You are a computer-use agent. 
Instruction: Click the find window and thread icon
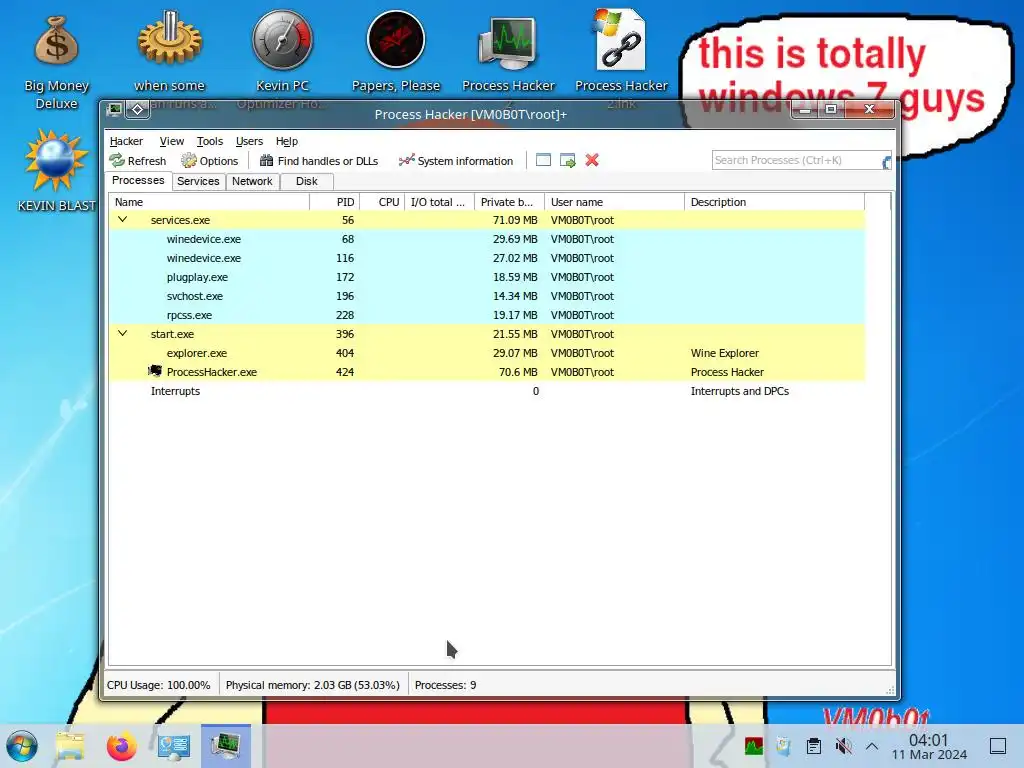(568, 160)
